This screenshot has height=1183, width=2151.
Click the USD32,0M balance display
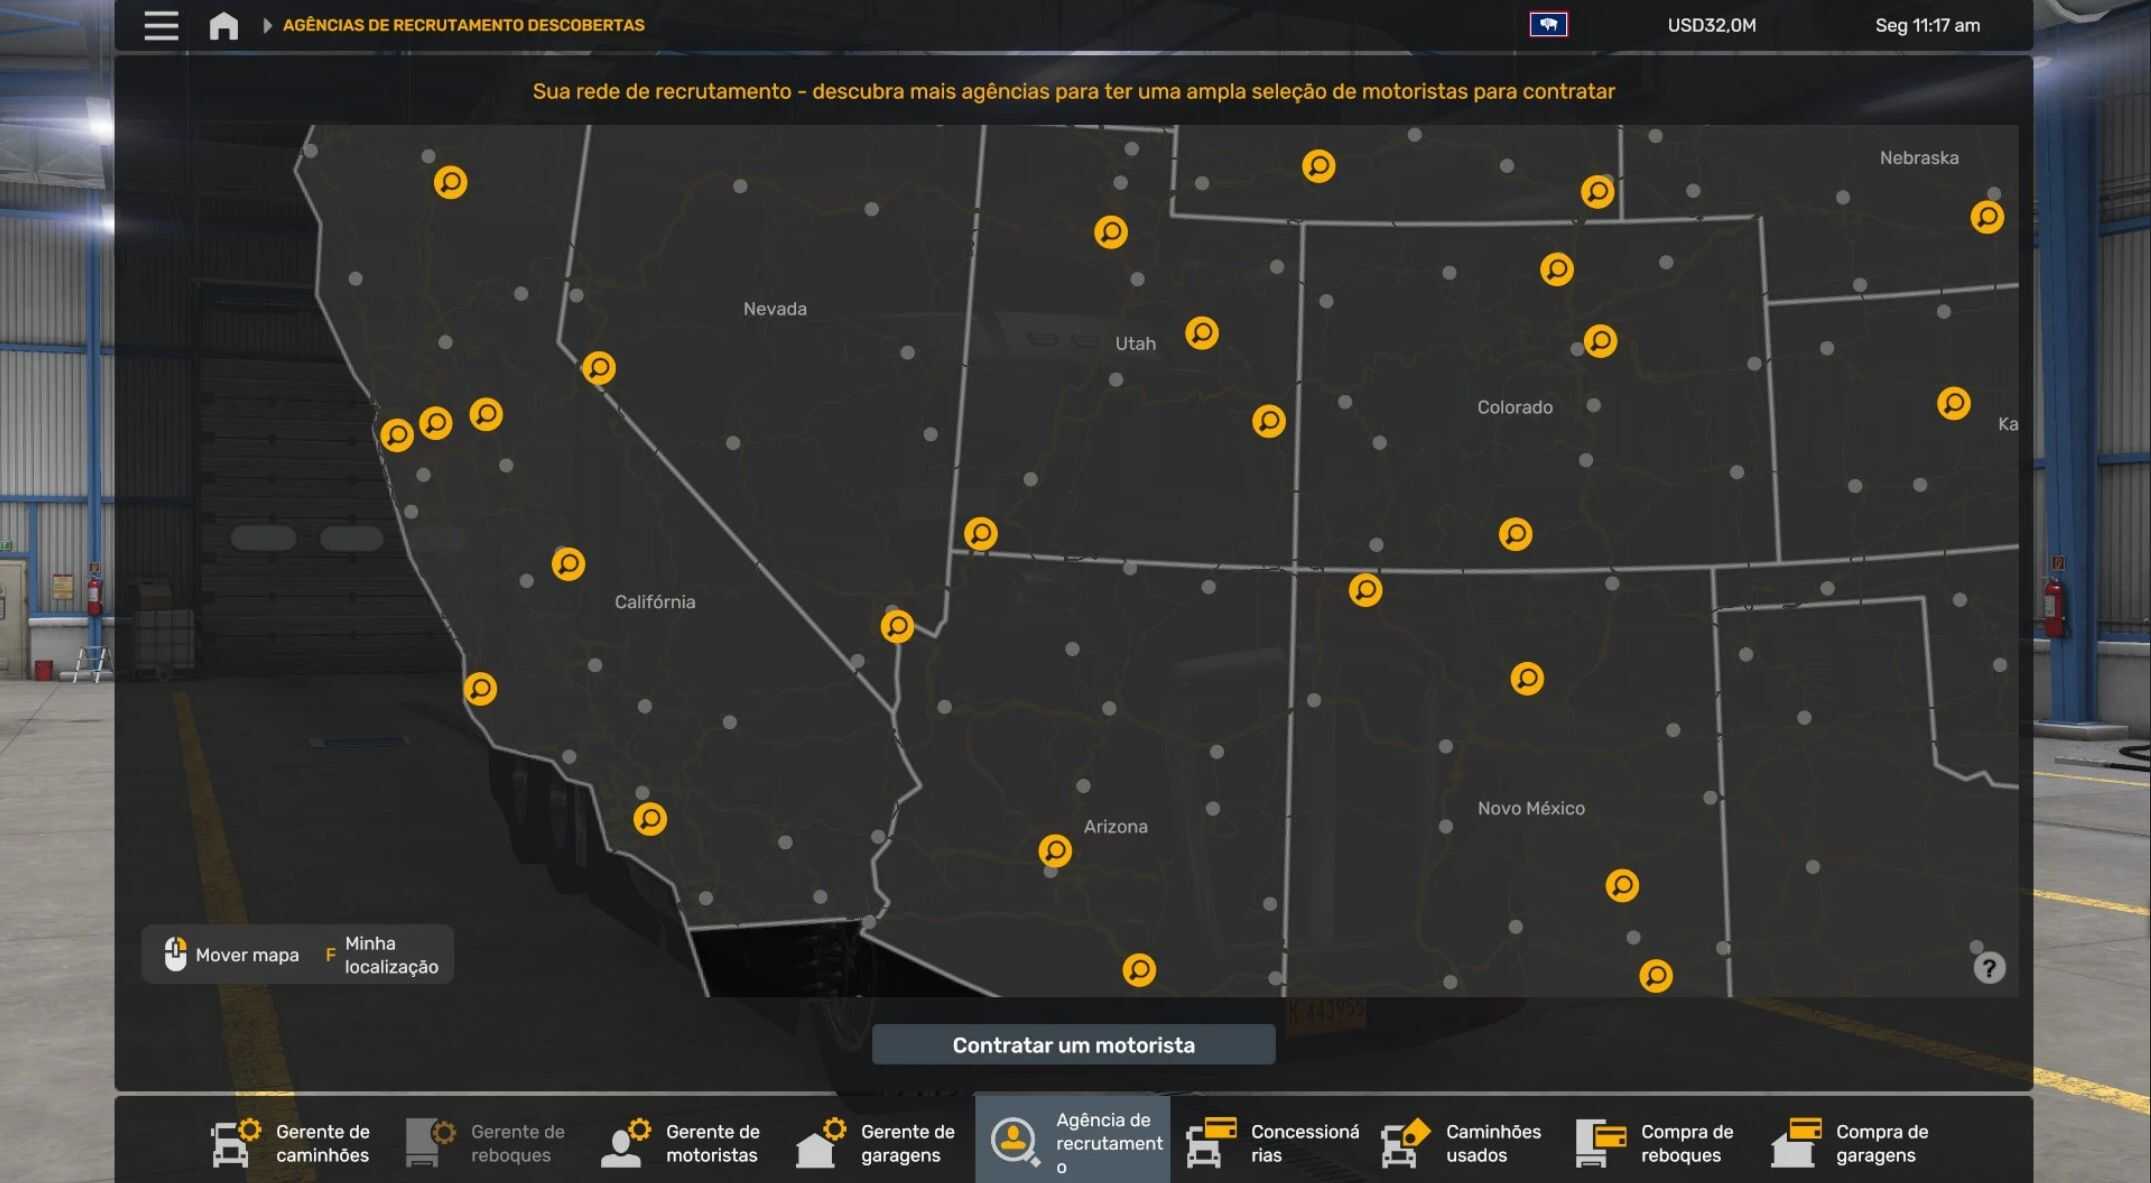(1710, 26)
